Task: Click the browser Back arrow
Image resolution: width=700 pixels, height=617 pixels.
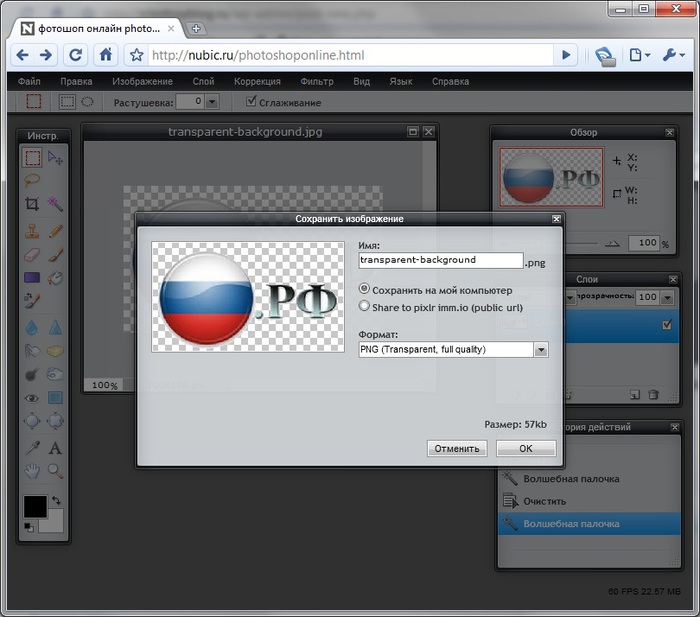Action: [22, 55]
